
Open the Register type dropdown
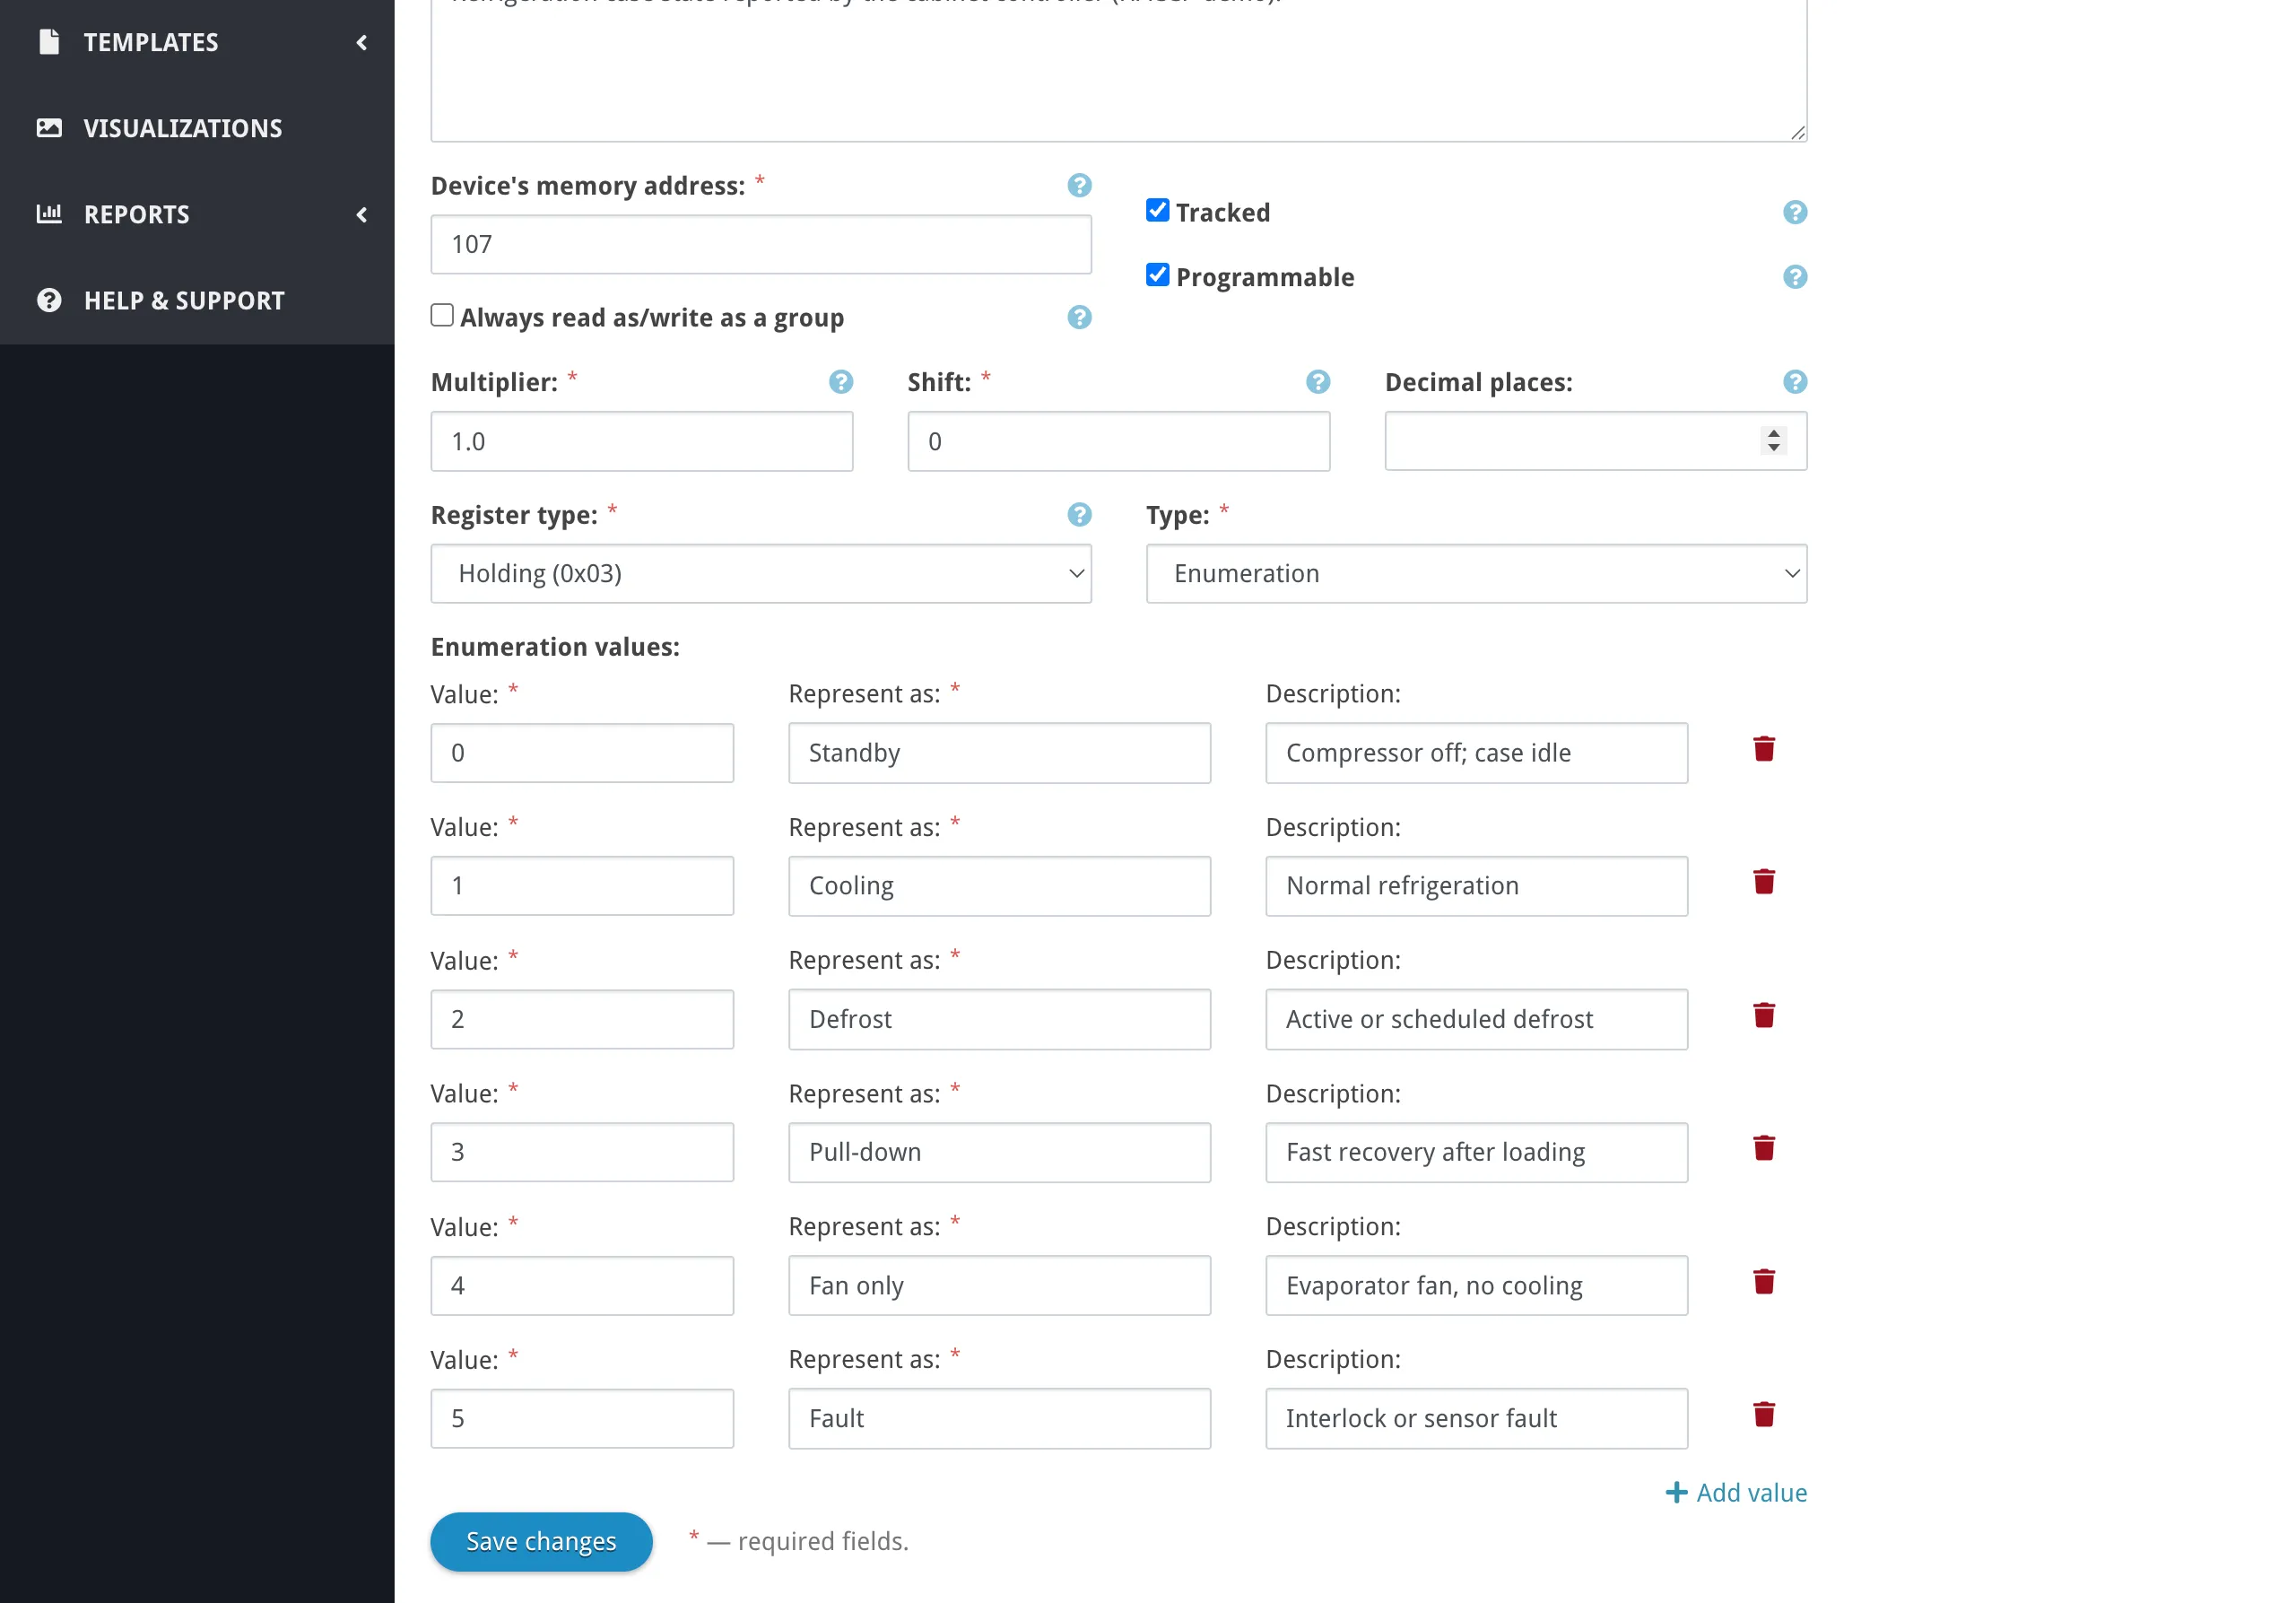click(761, 574)
